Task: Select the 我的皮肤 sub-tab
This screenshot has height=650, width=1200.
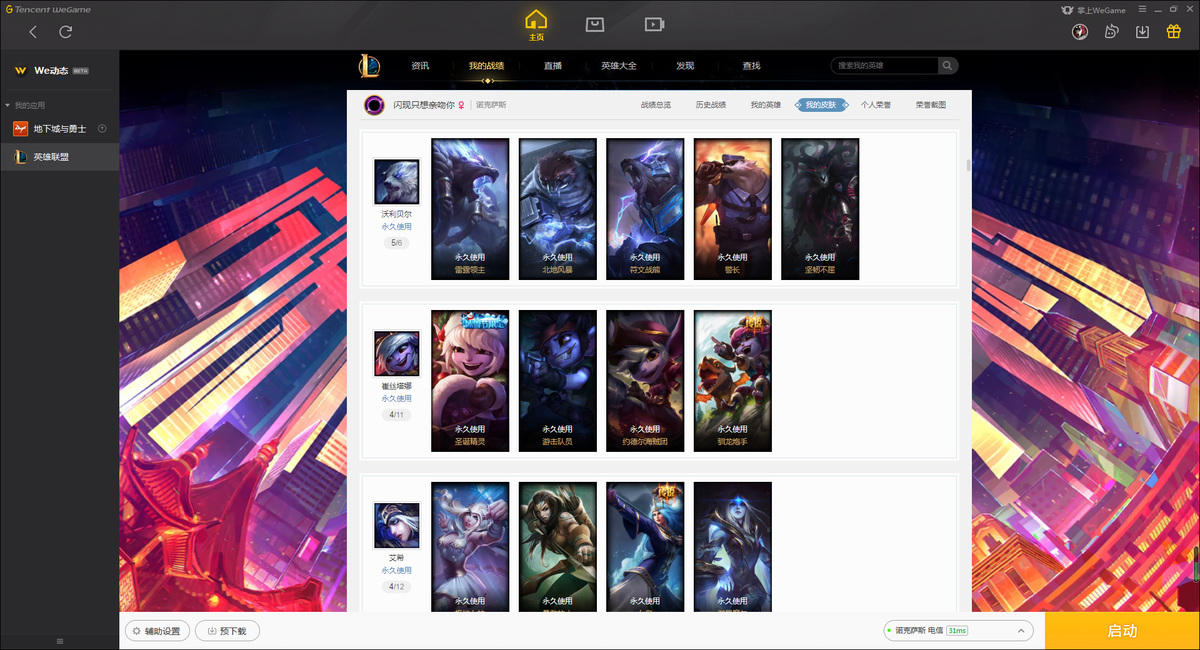Action: click(x=821, y=104)
